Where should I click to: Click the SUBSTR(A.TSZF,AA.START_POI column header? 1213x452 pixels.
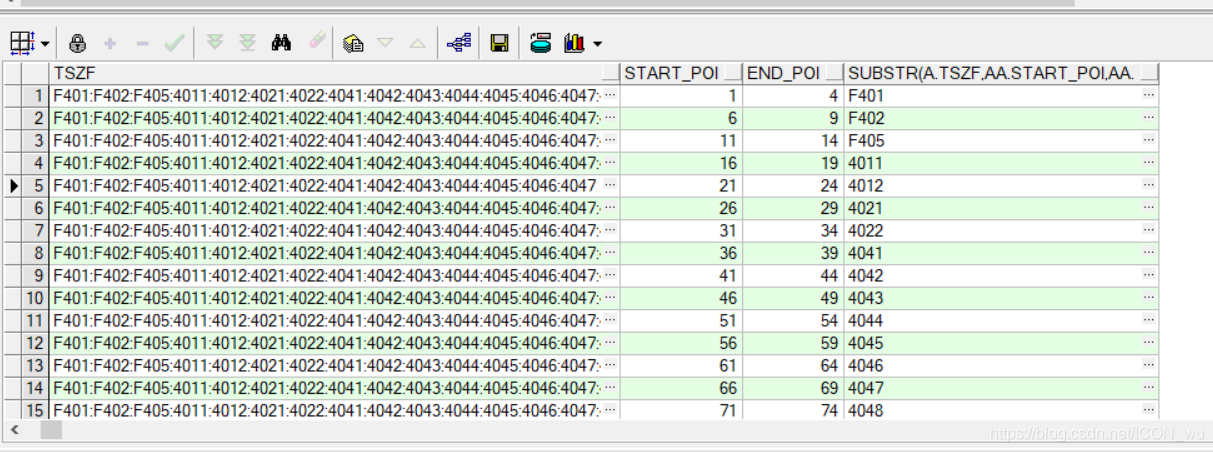pos(1001,73)
